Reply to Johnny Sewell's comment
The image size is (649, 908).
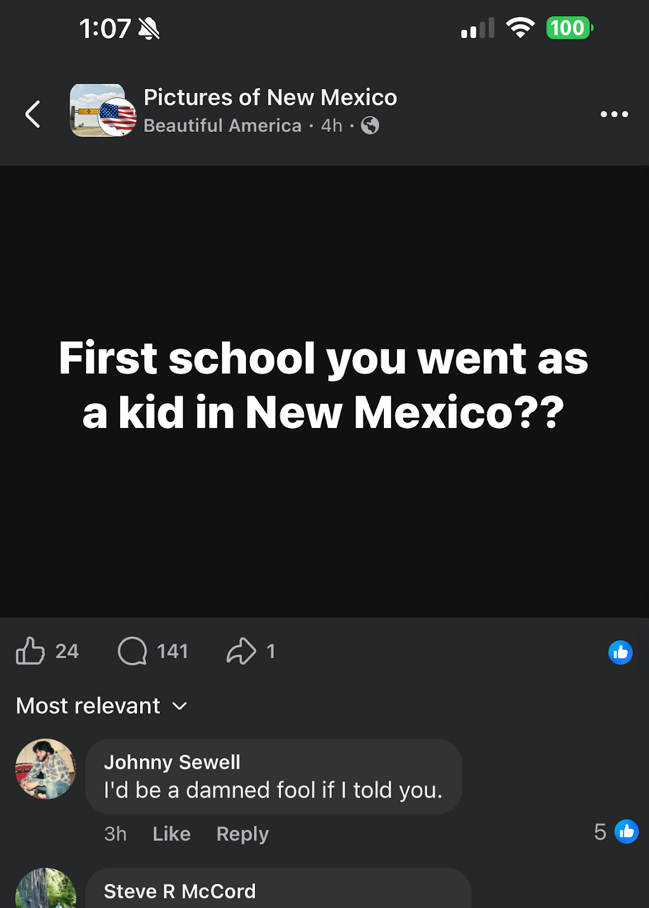click(242, 834)
